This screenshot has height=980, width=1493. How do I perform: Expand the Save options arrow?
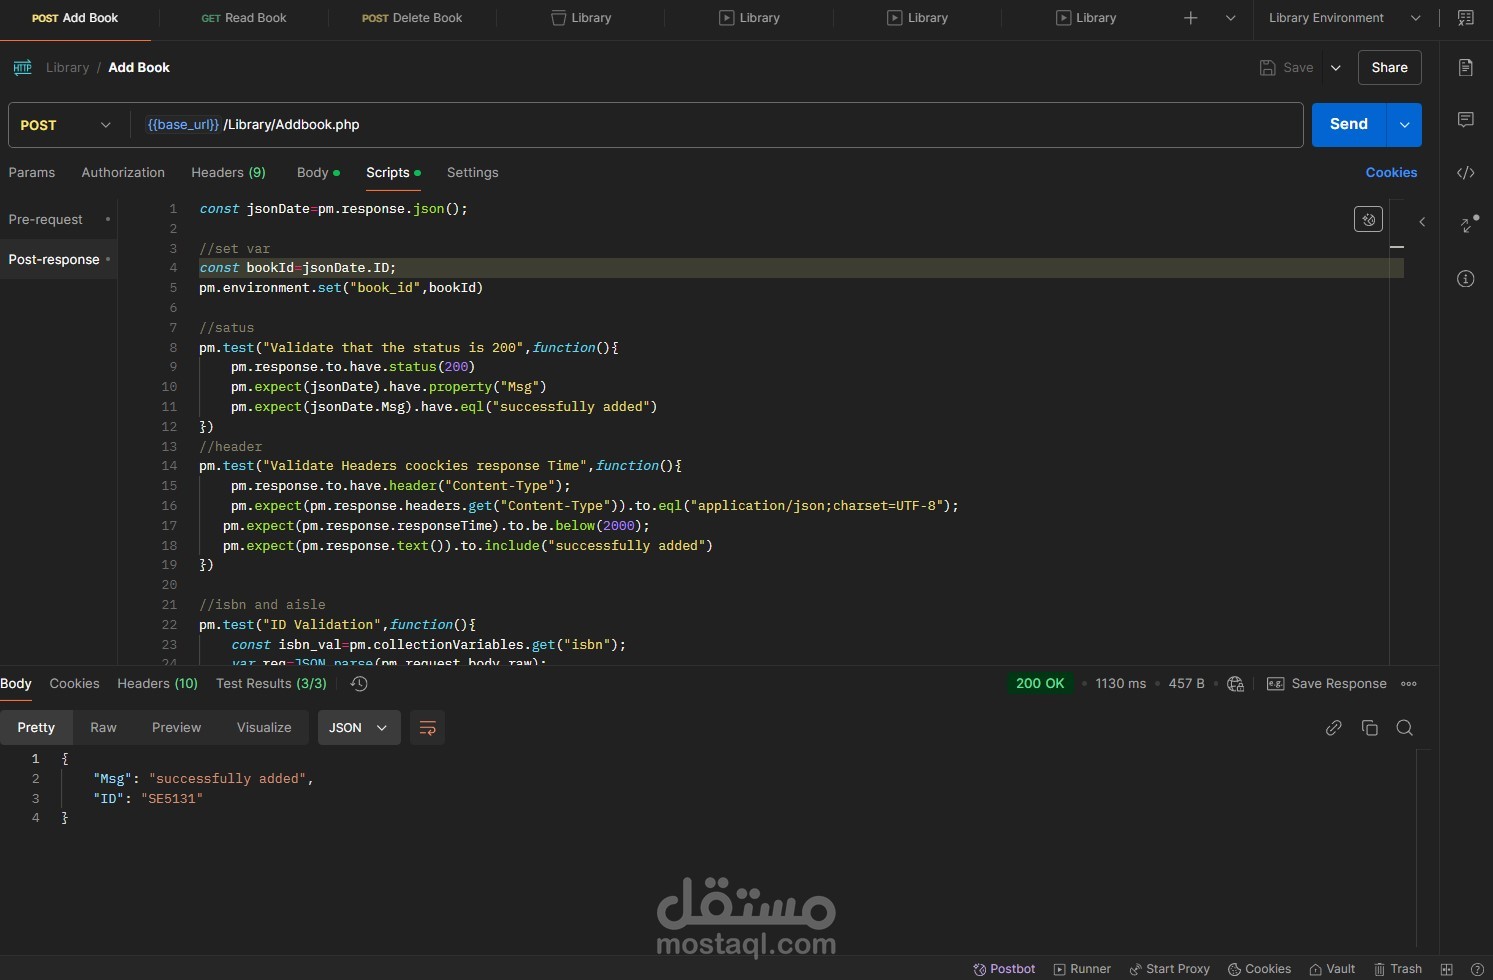(1335, 68)
